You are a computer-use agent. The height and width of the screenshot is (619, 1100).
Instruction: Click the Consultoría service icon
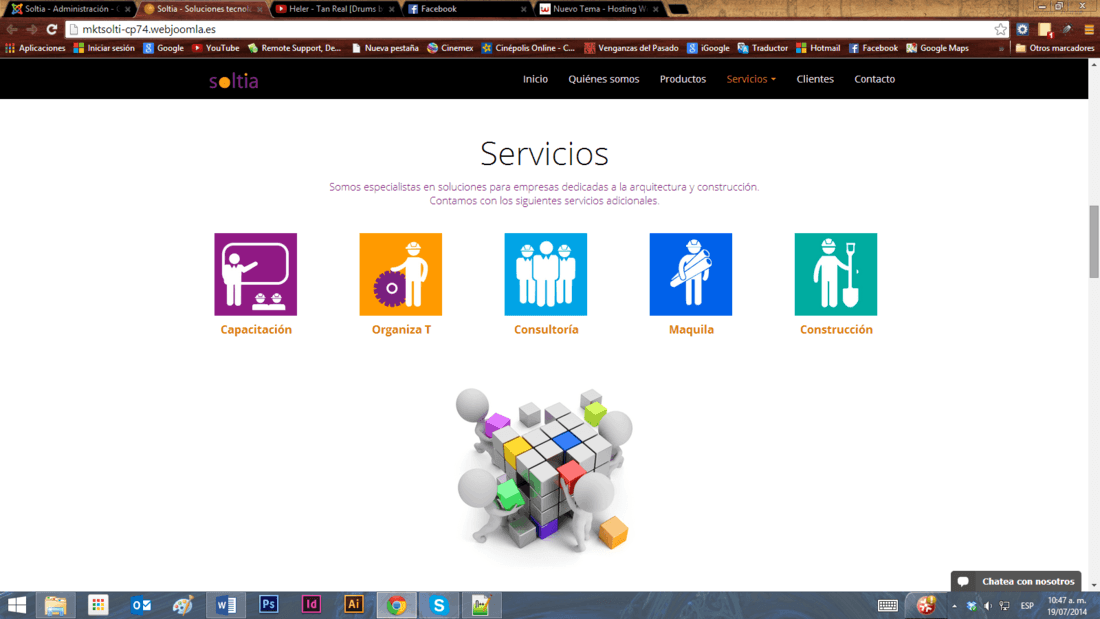(x=546, y=274)
